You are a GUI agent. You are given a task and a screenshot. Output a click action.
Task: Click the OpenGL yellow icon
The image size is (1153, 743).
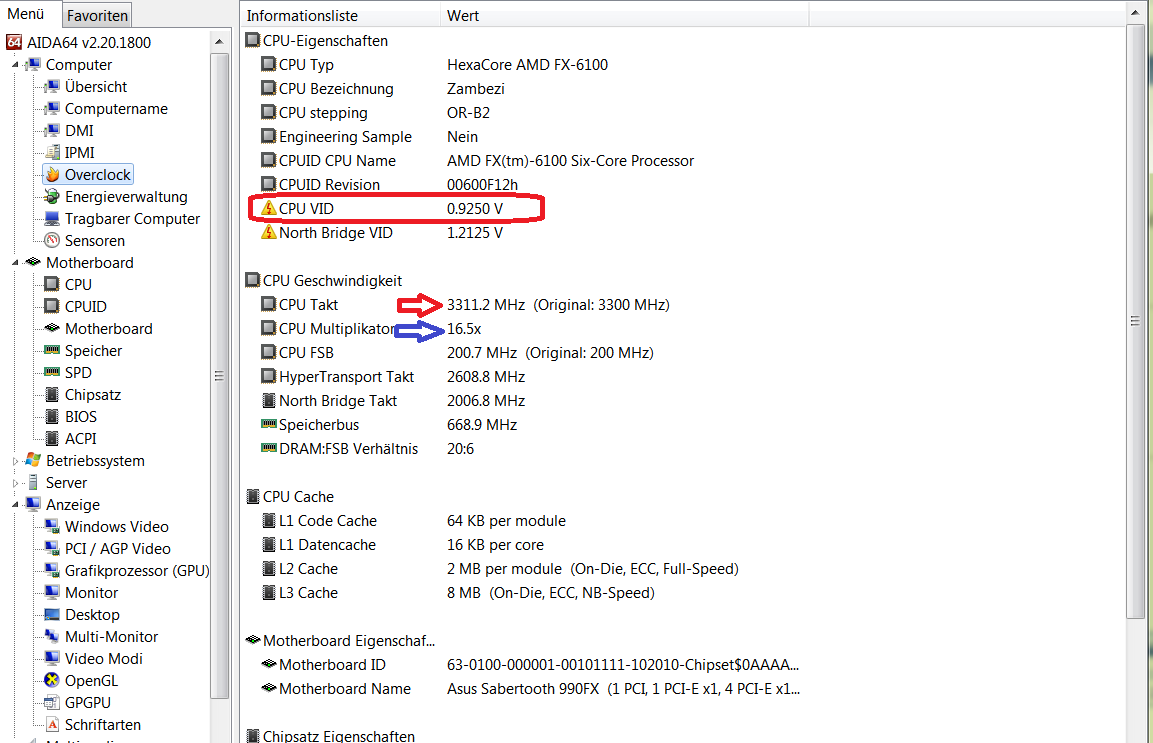pos(52,680)
